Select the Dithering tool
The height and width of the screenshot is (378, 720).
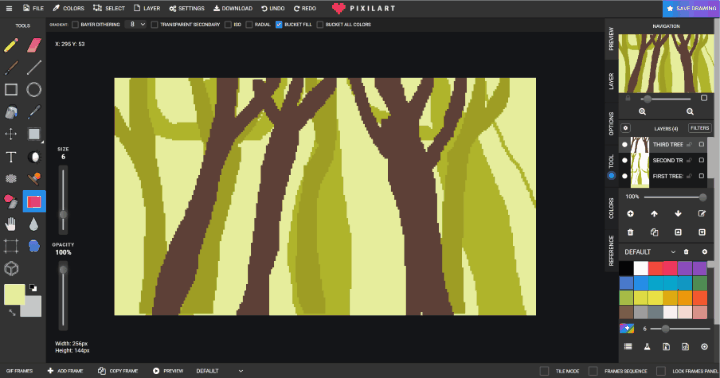click(x=11, y=179)
